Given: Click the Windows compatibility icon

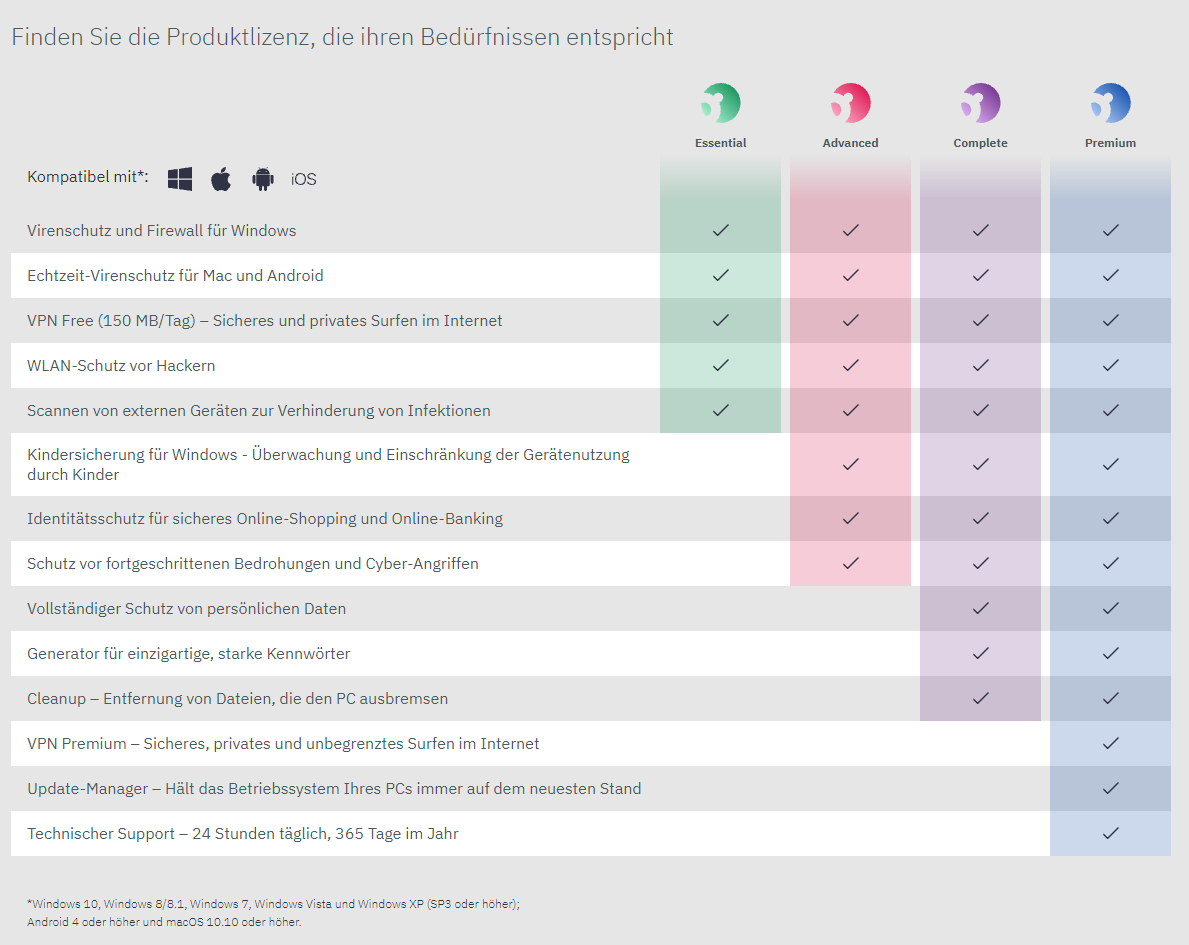Looking at the screenshot, I should tap(180, 179).
